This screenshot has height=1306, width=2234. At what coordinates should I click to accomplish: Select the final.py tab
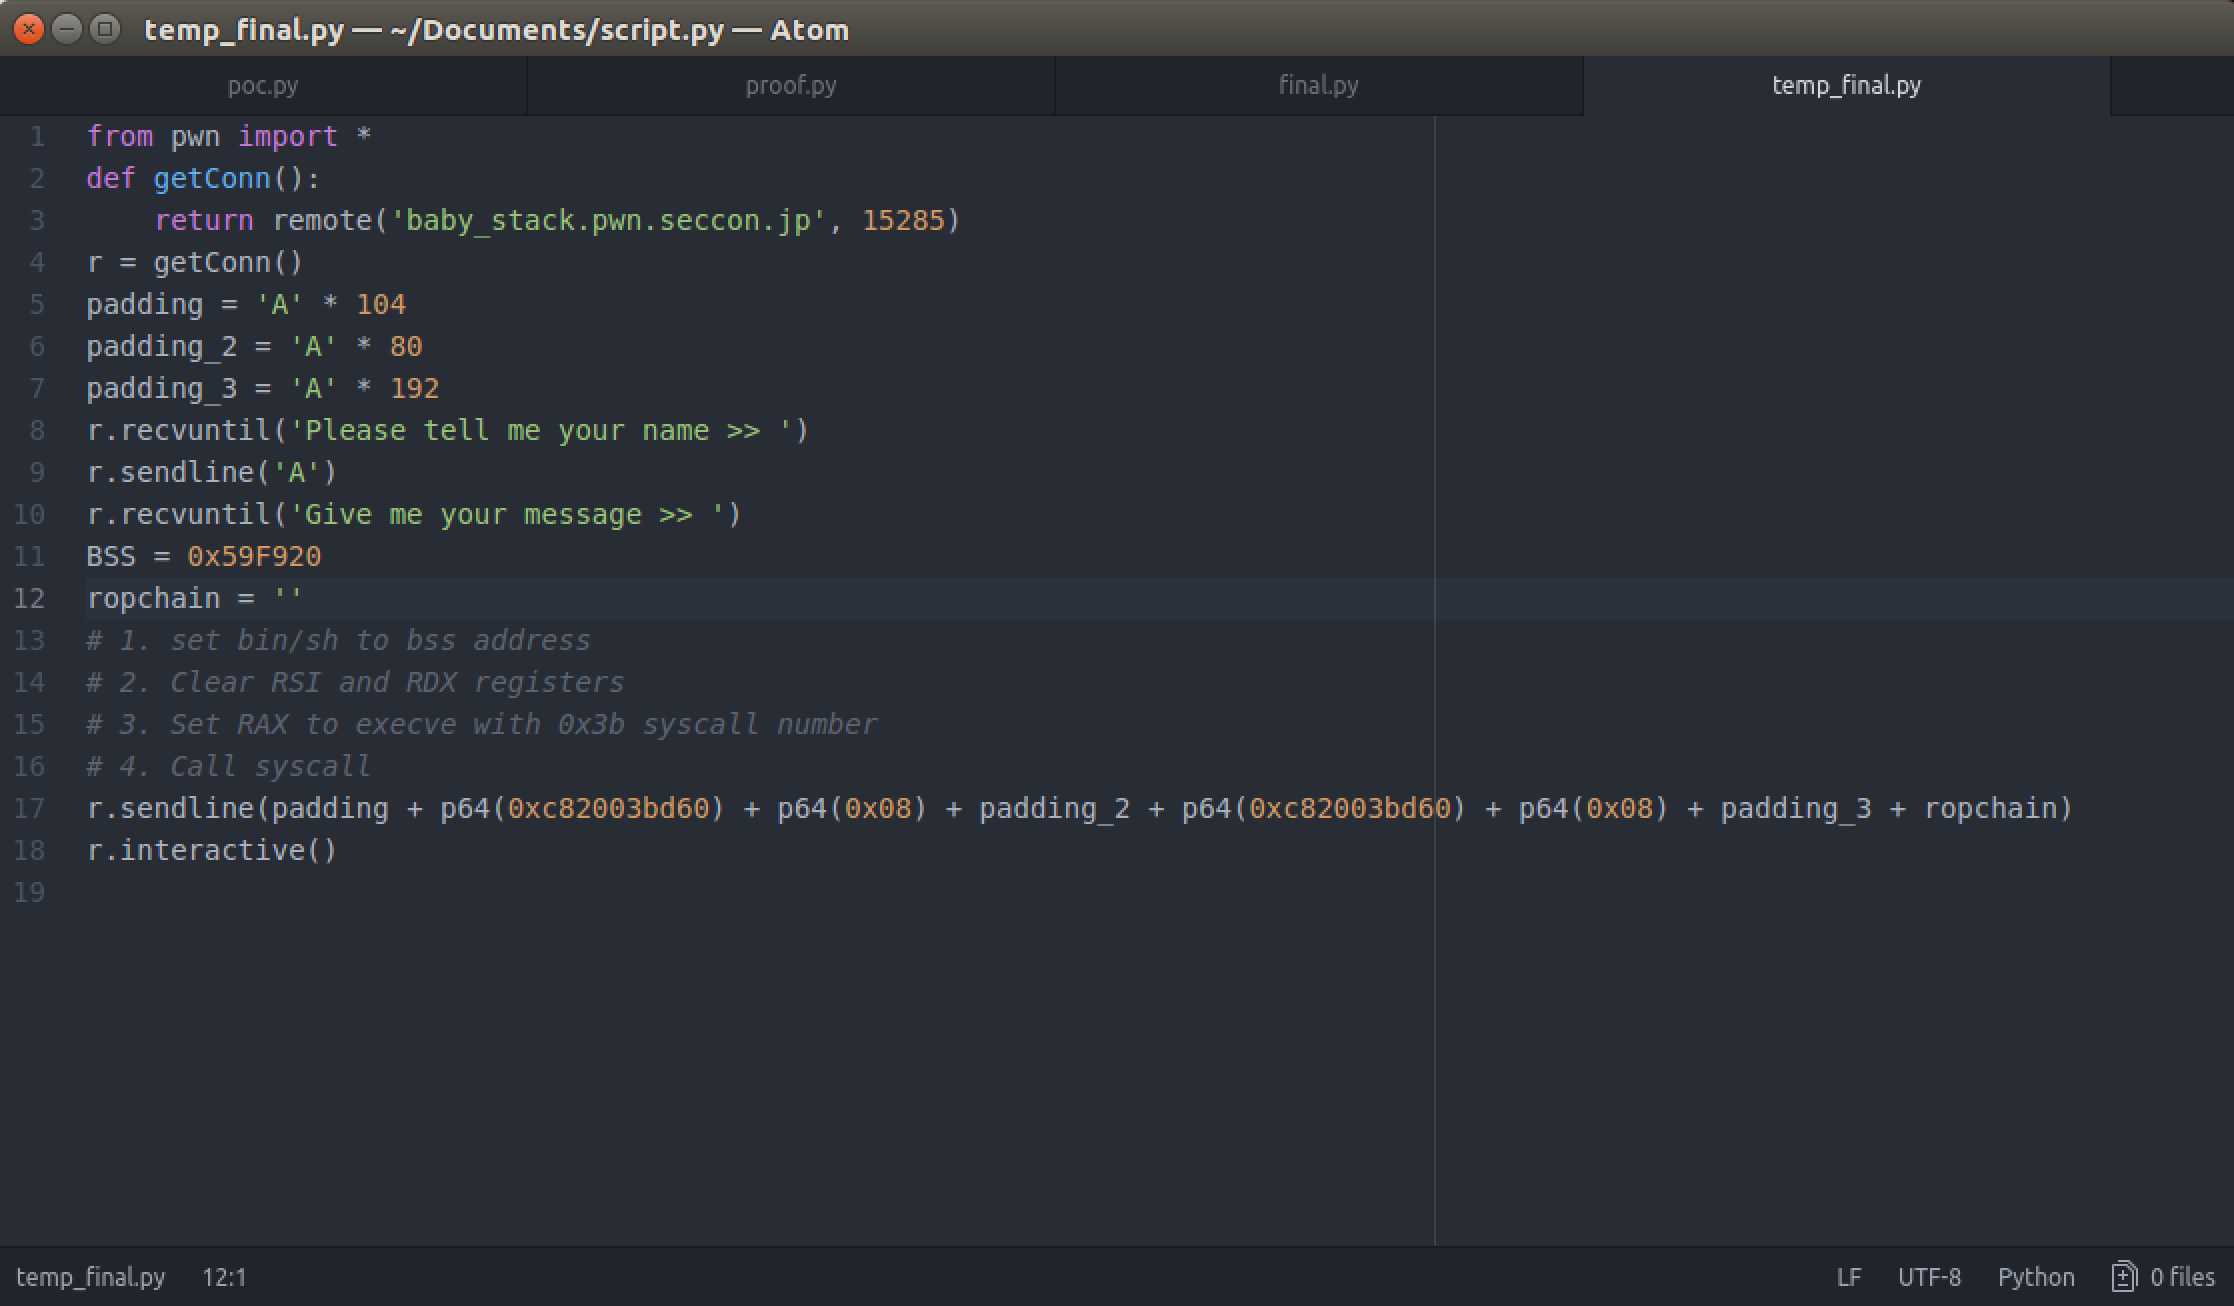1318,86
